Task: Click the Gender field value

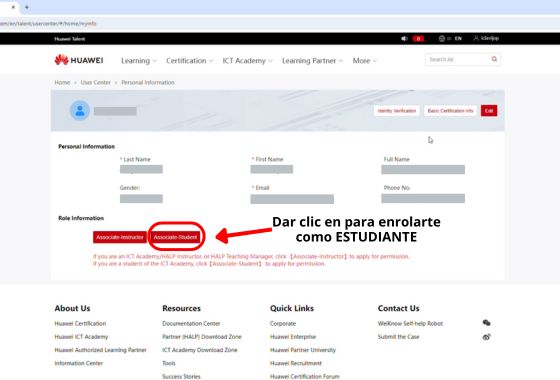Action: click(141, 199)
